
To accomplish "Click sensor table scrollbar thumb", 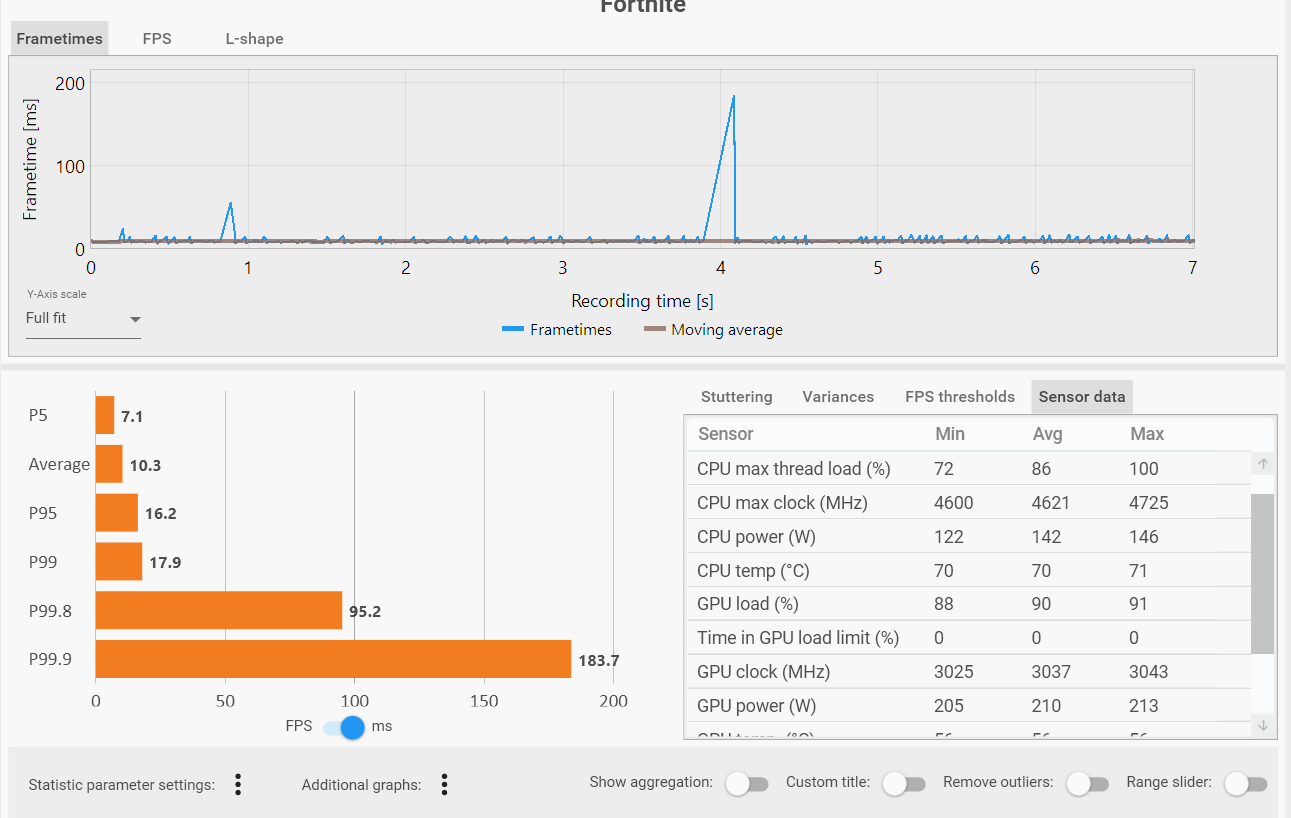I will click(1263, 573).
